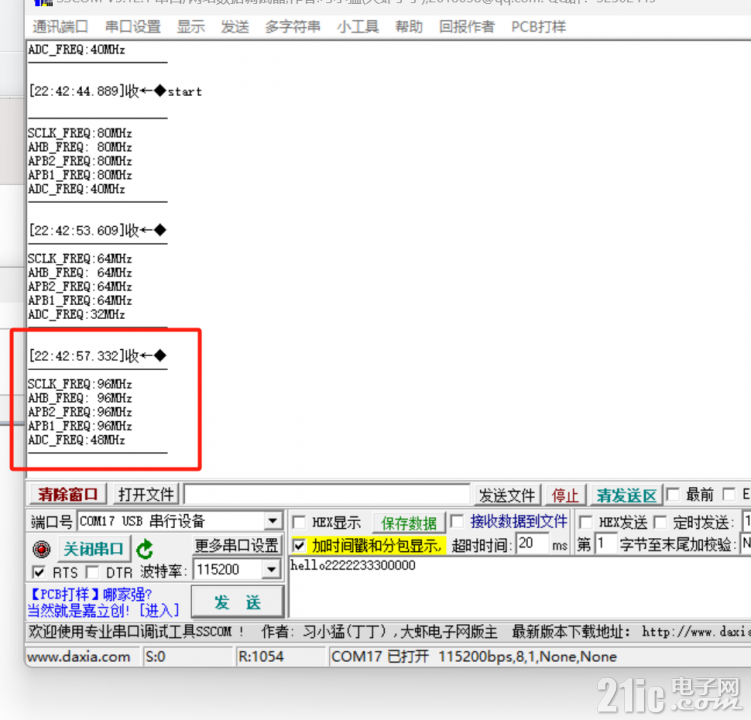Click www.daxia.com in status bar
Viewport: 751px width, 720px height.
pos(79,656)
